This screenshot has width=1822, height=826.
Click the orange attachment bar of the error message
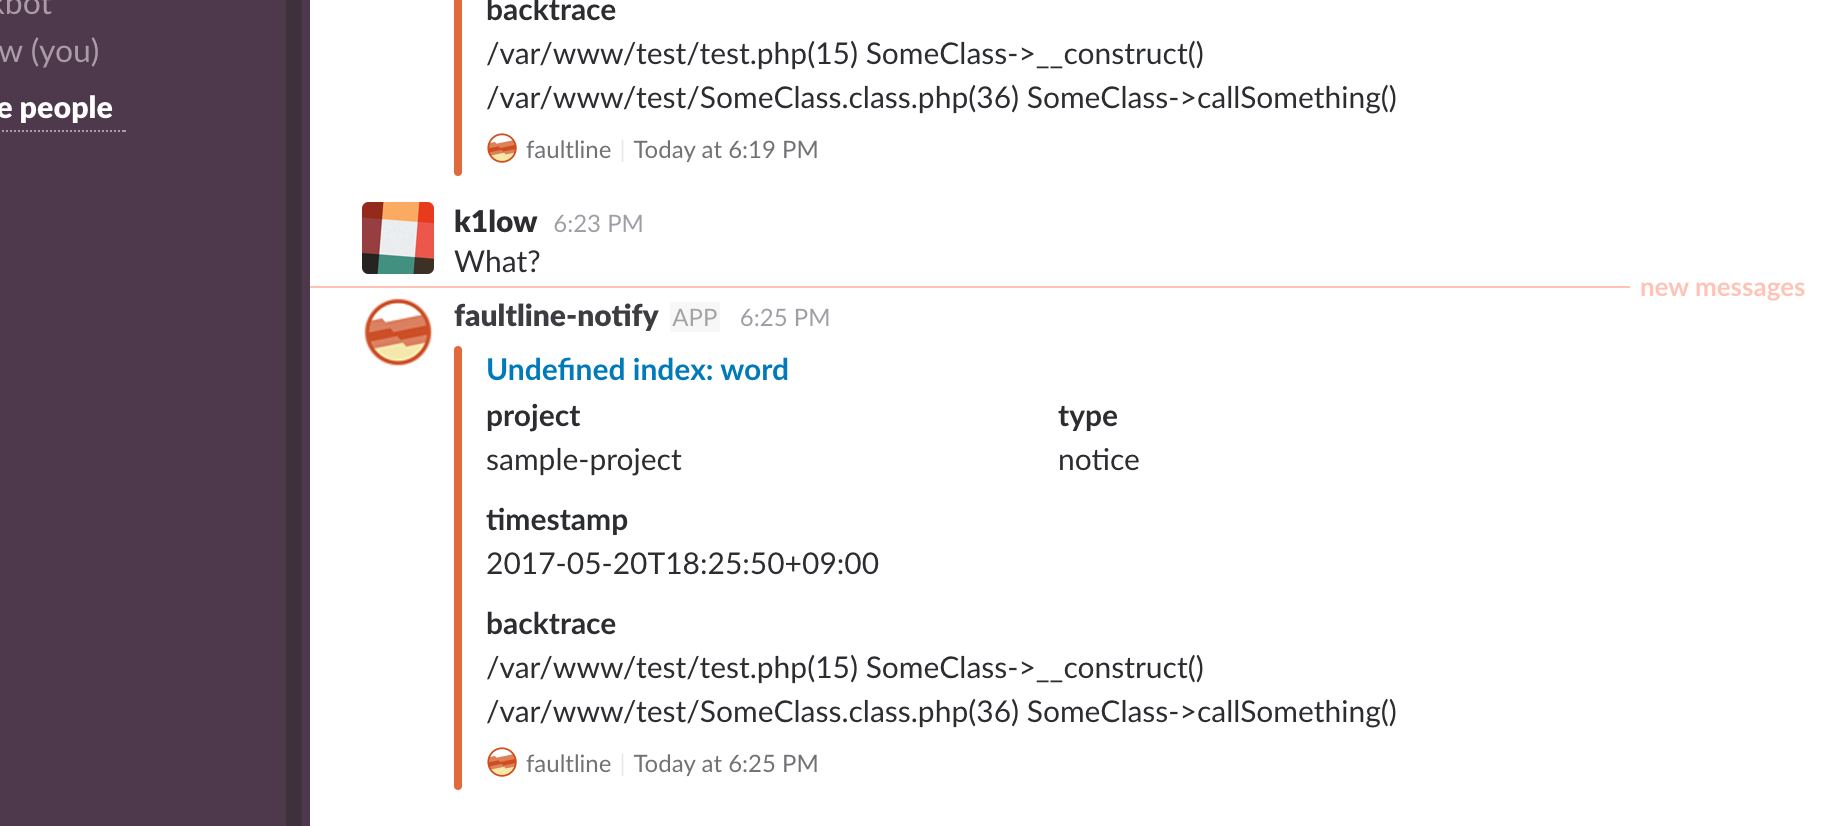click(458, 560)
